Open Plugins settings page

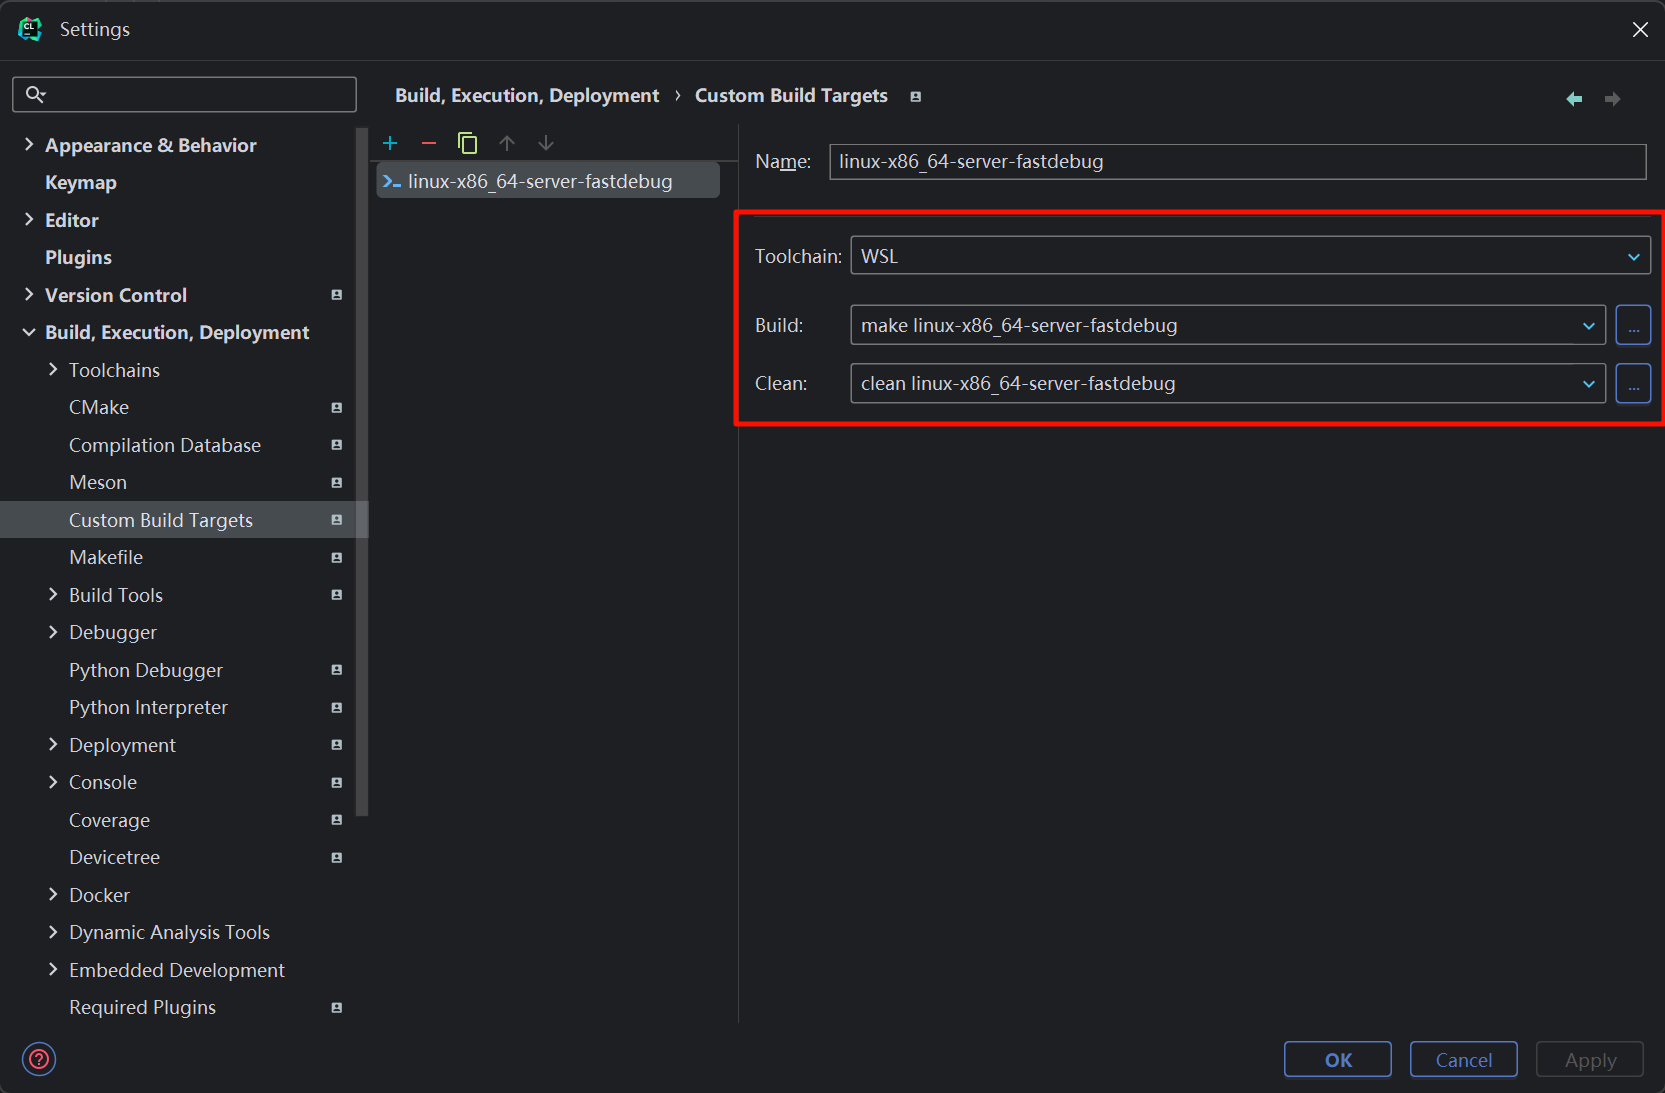78,258
